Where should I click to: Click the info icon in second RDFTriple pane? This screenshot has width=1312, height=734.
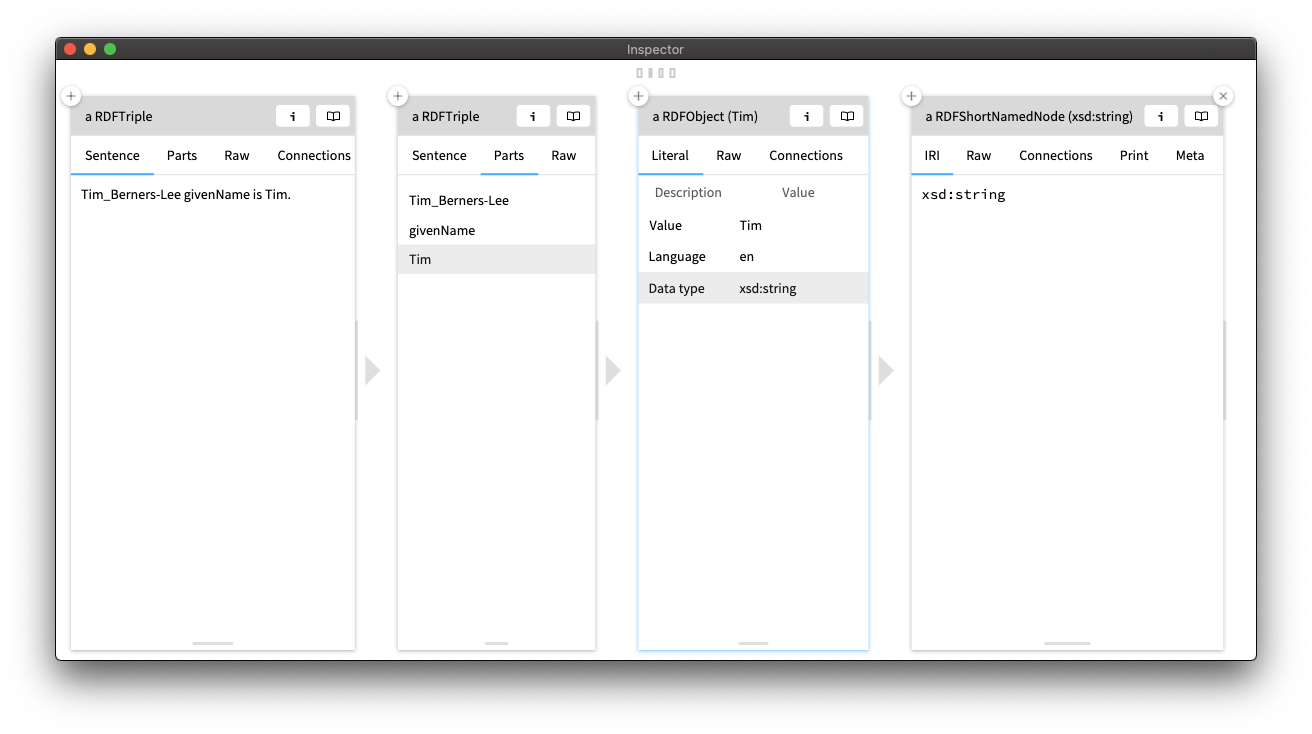click(x=533, y=116)
